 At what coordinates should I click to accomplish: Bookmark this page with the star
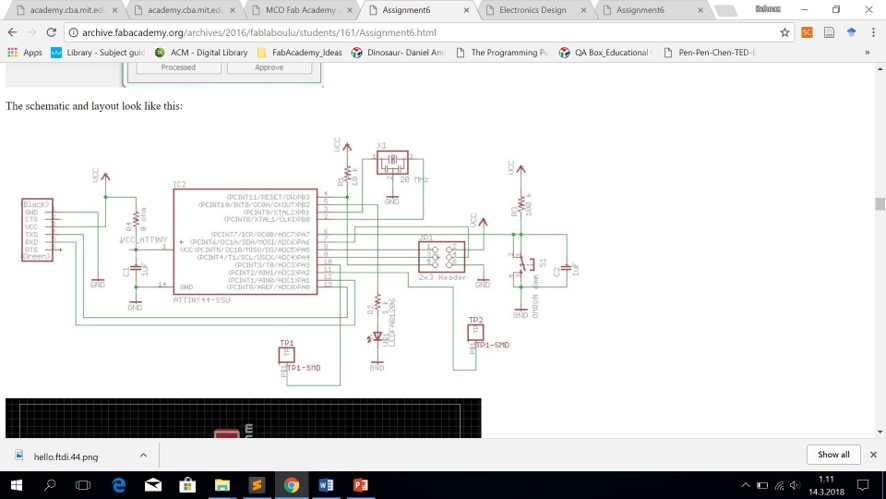point(784,33)
